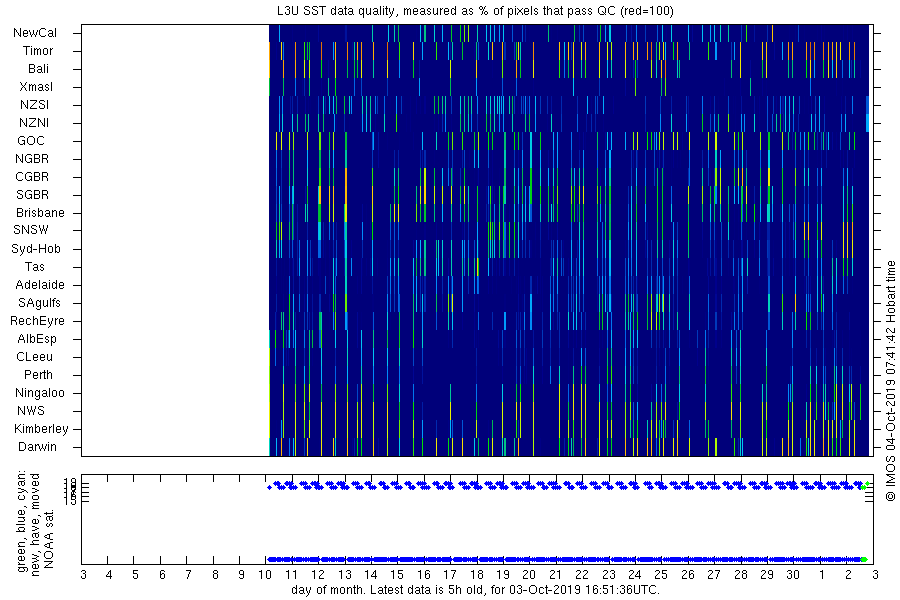
Task: Click the 'day of month. Latest data' caption
Action: (475, 590)
